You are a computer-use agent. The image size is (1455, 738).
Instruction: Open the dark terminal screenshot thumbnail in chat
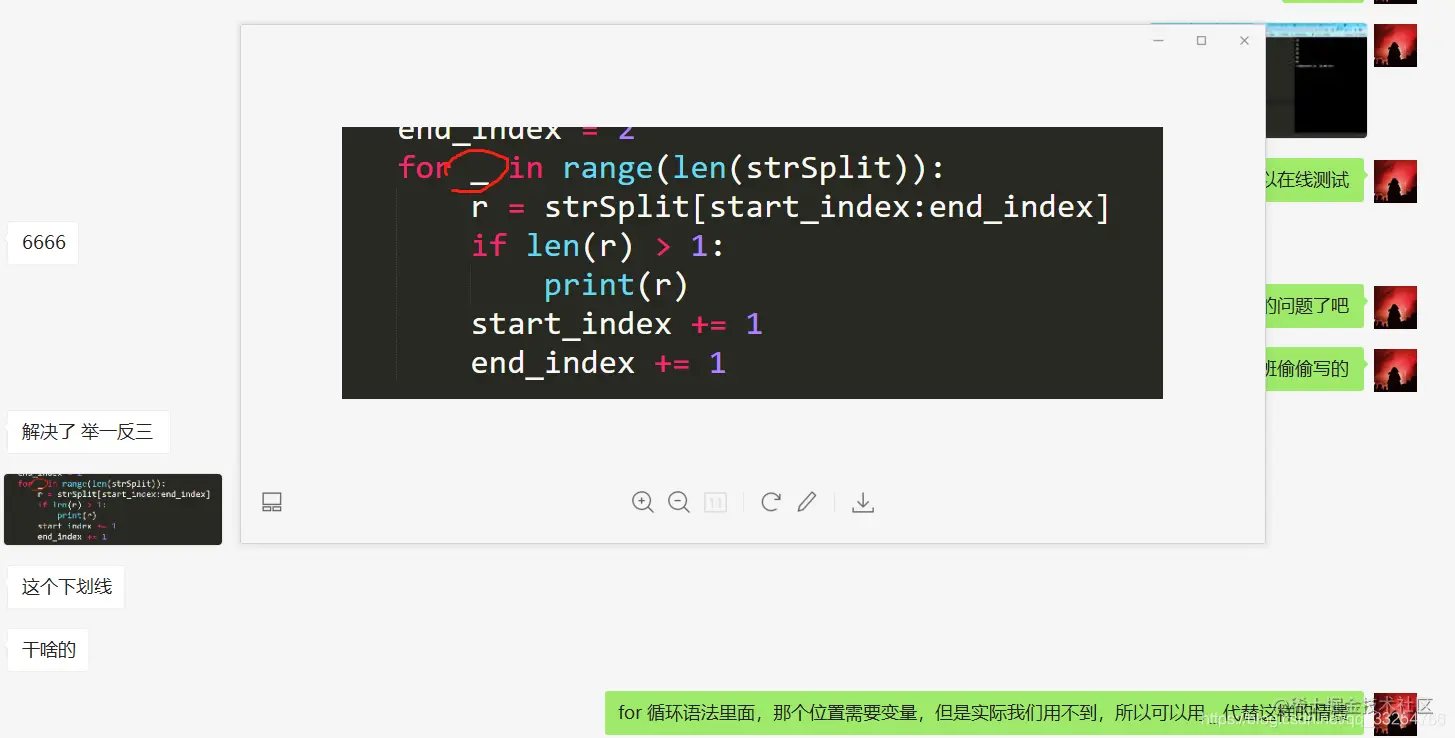[x=1316, y=80]
